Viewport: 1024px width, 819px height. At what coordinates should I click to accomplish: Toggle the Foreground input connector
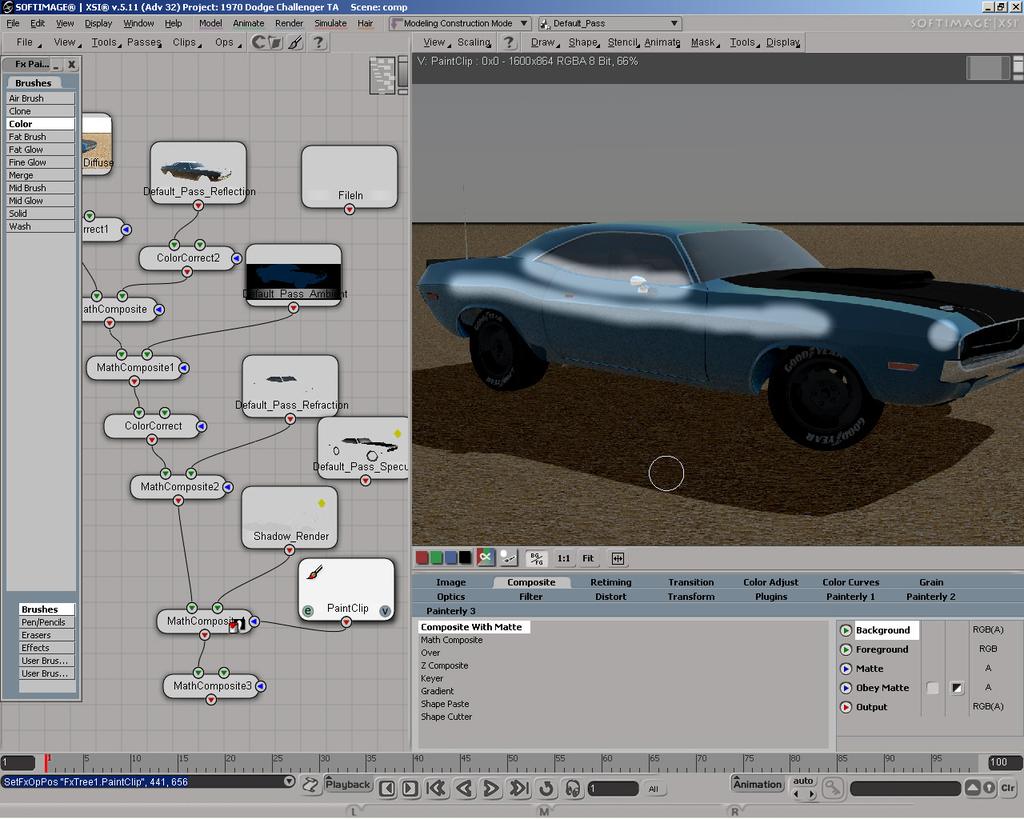pos(846,649)
